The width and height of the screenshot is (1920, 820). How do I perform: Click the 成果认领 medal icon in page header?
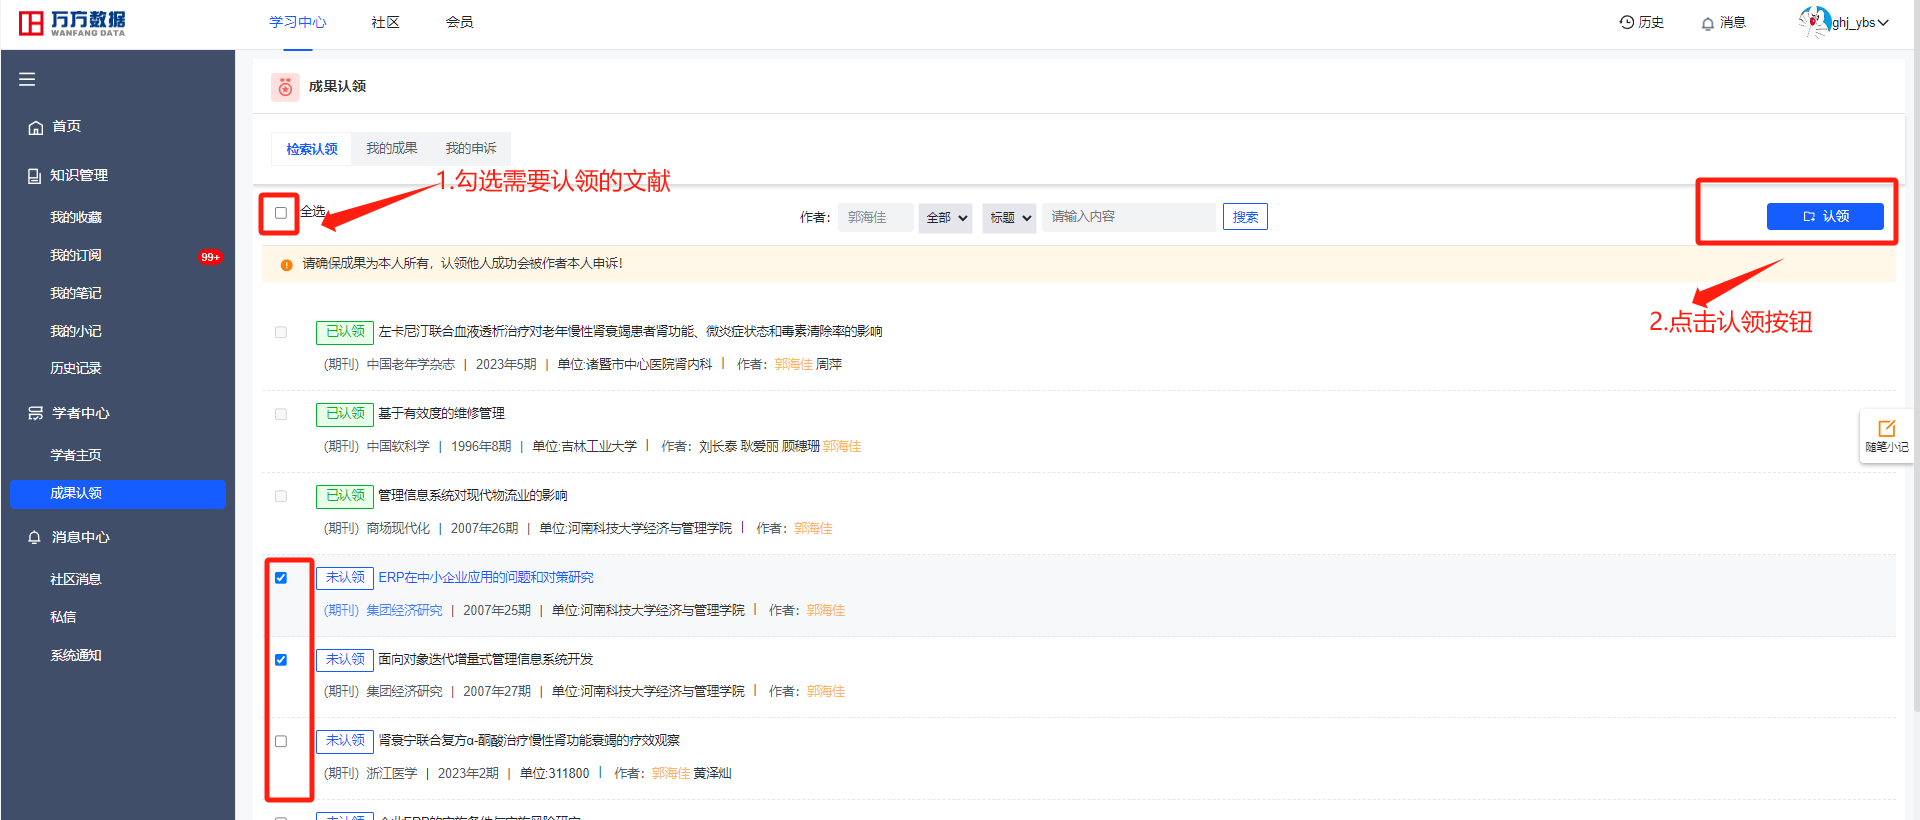pyautogui.click(x=285, y=87)
